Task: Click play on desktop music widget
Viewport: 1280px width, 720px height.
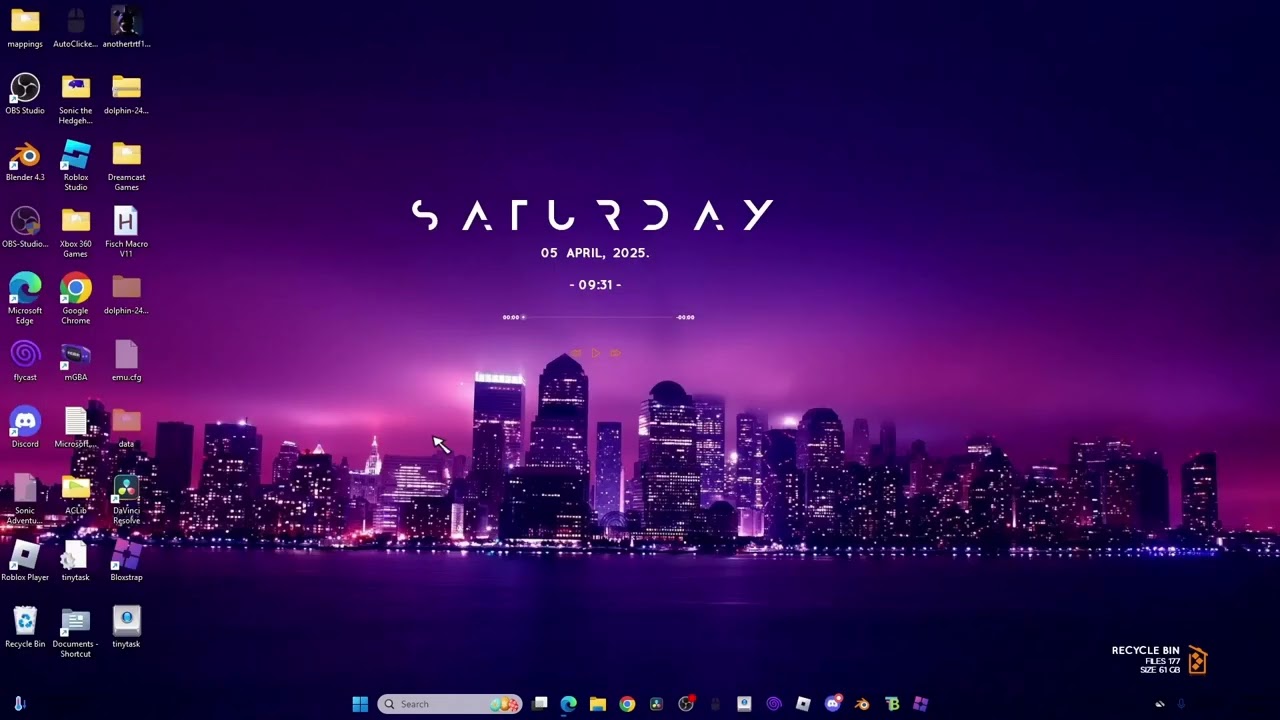Action: tap(596, 353)
